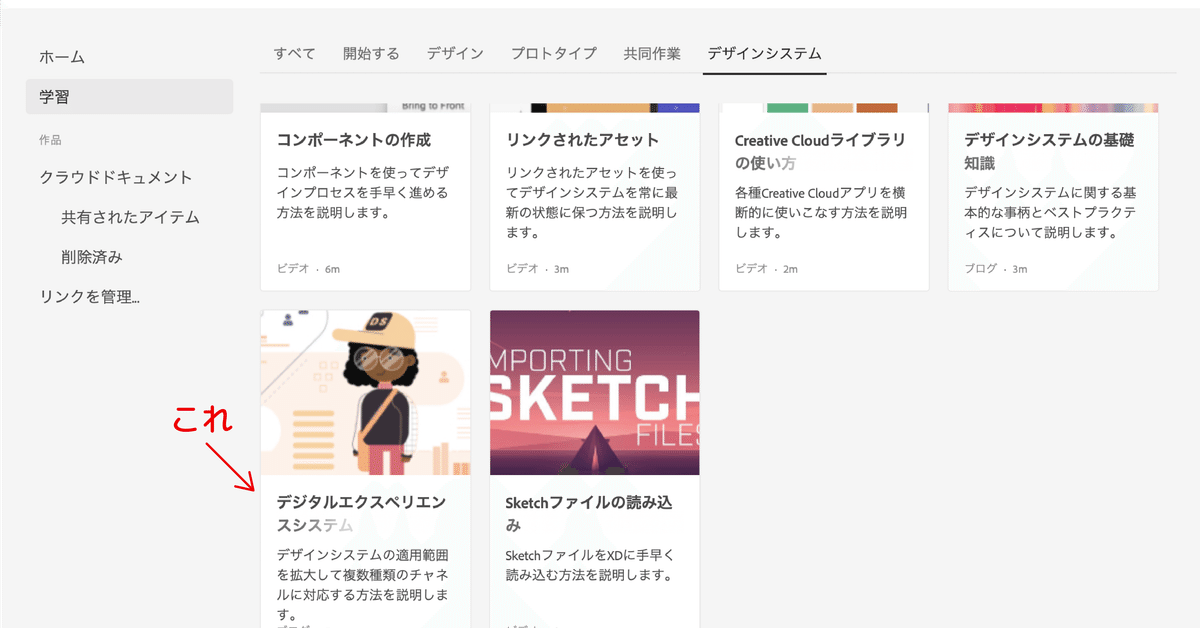
Task: Click デジタルエクスペリエンスシステム description text
Action: [x=361, y=584]
